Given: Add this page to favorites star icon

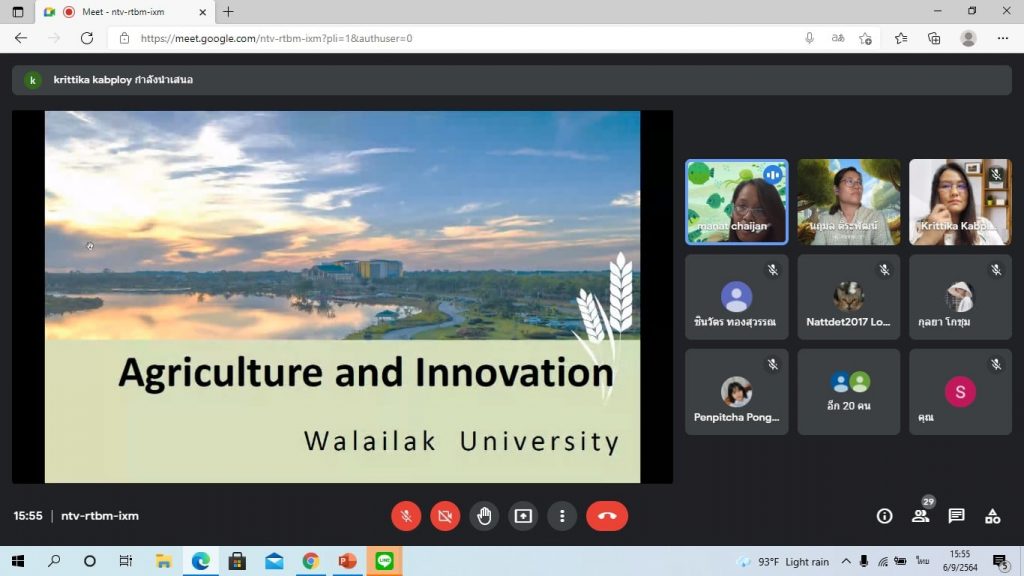Looking at the screenshot, I should point(865,38).
